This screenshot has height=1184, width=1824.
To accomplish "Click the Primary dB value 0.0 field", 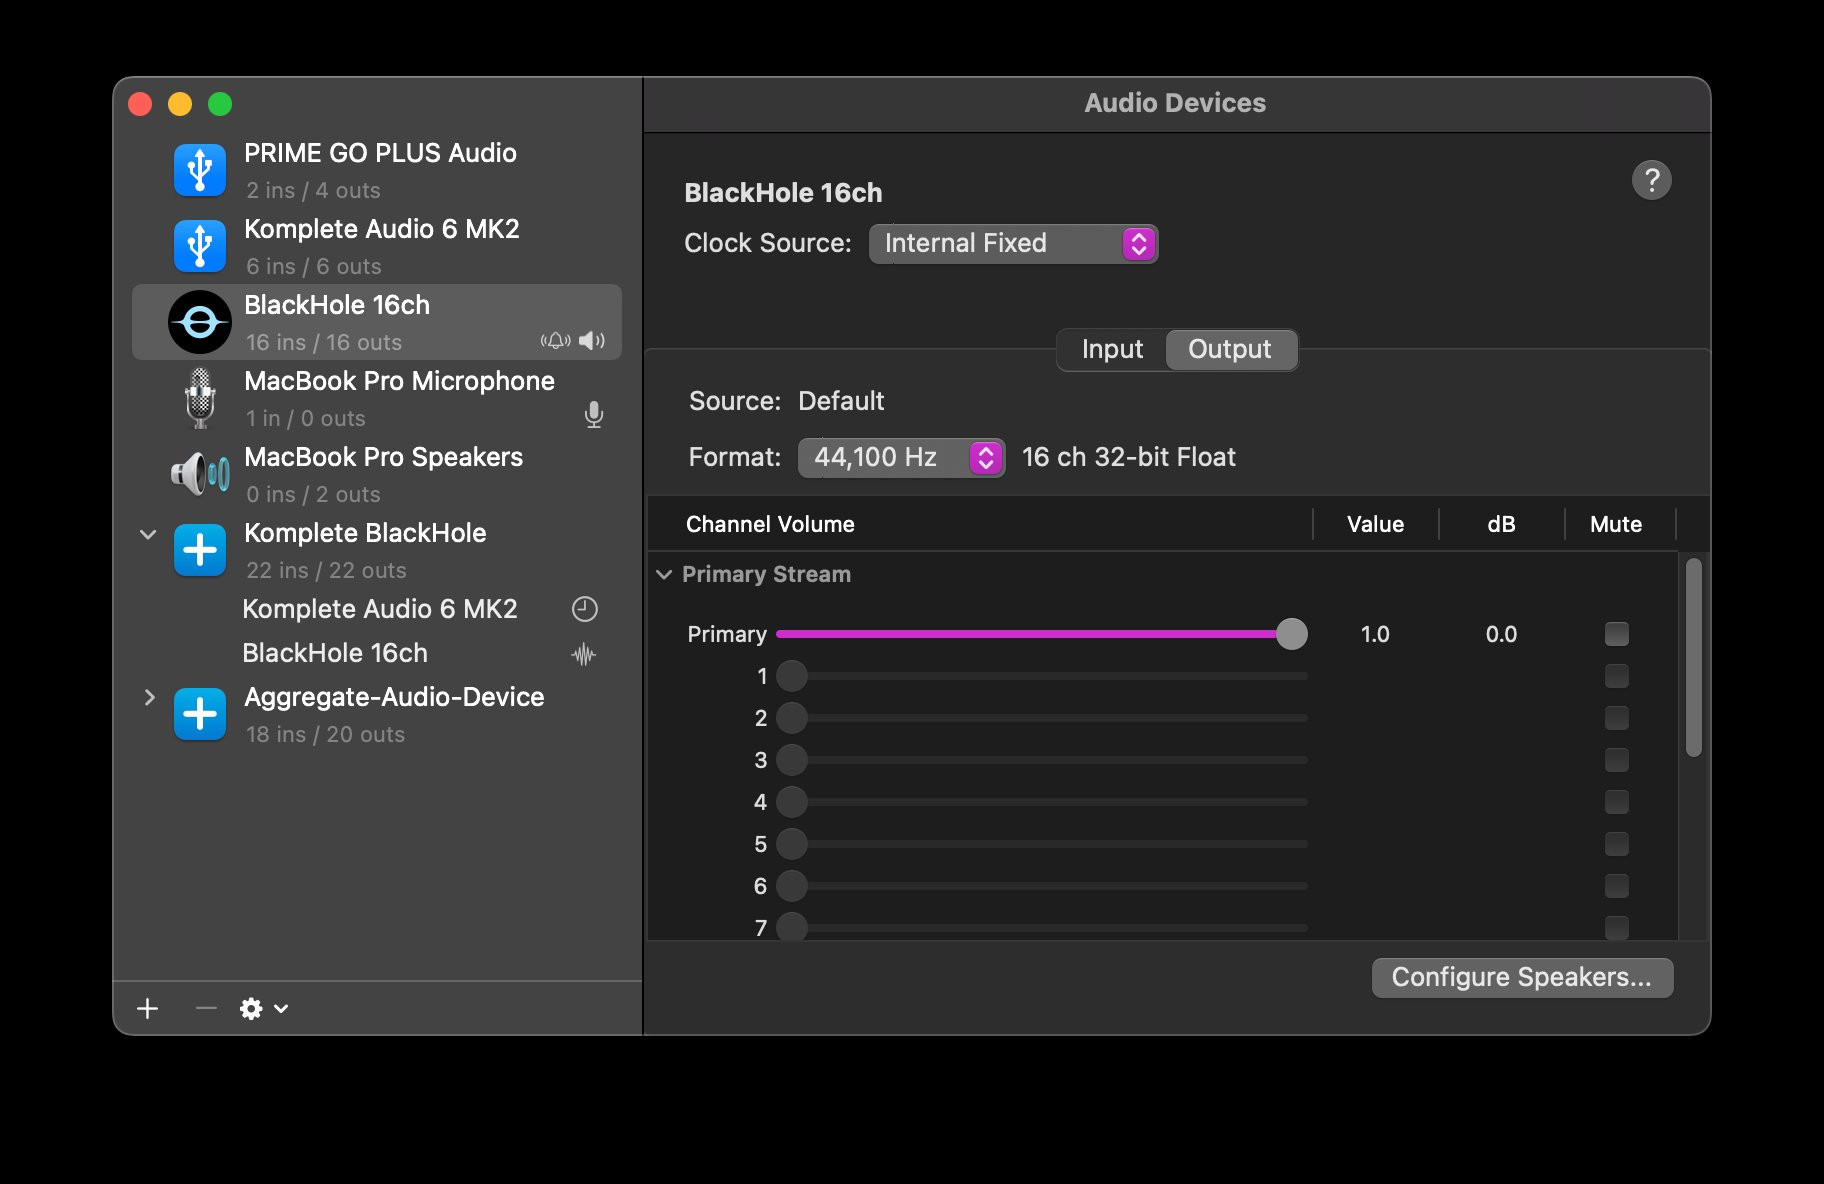I will 1501,634.
